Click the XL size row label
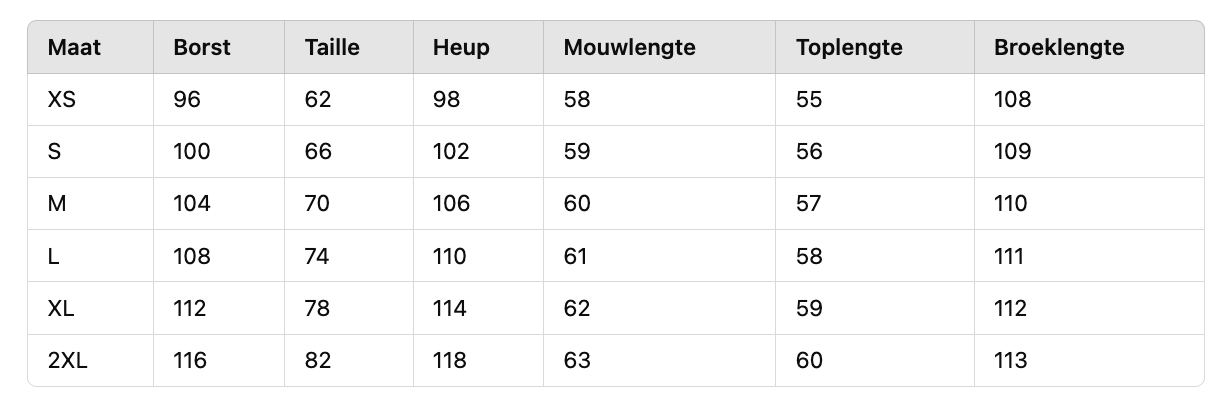The height and width of the screenshot is (410, 1230). pyautogui.click(x=61, y=308)
